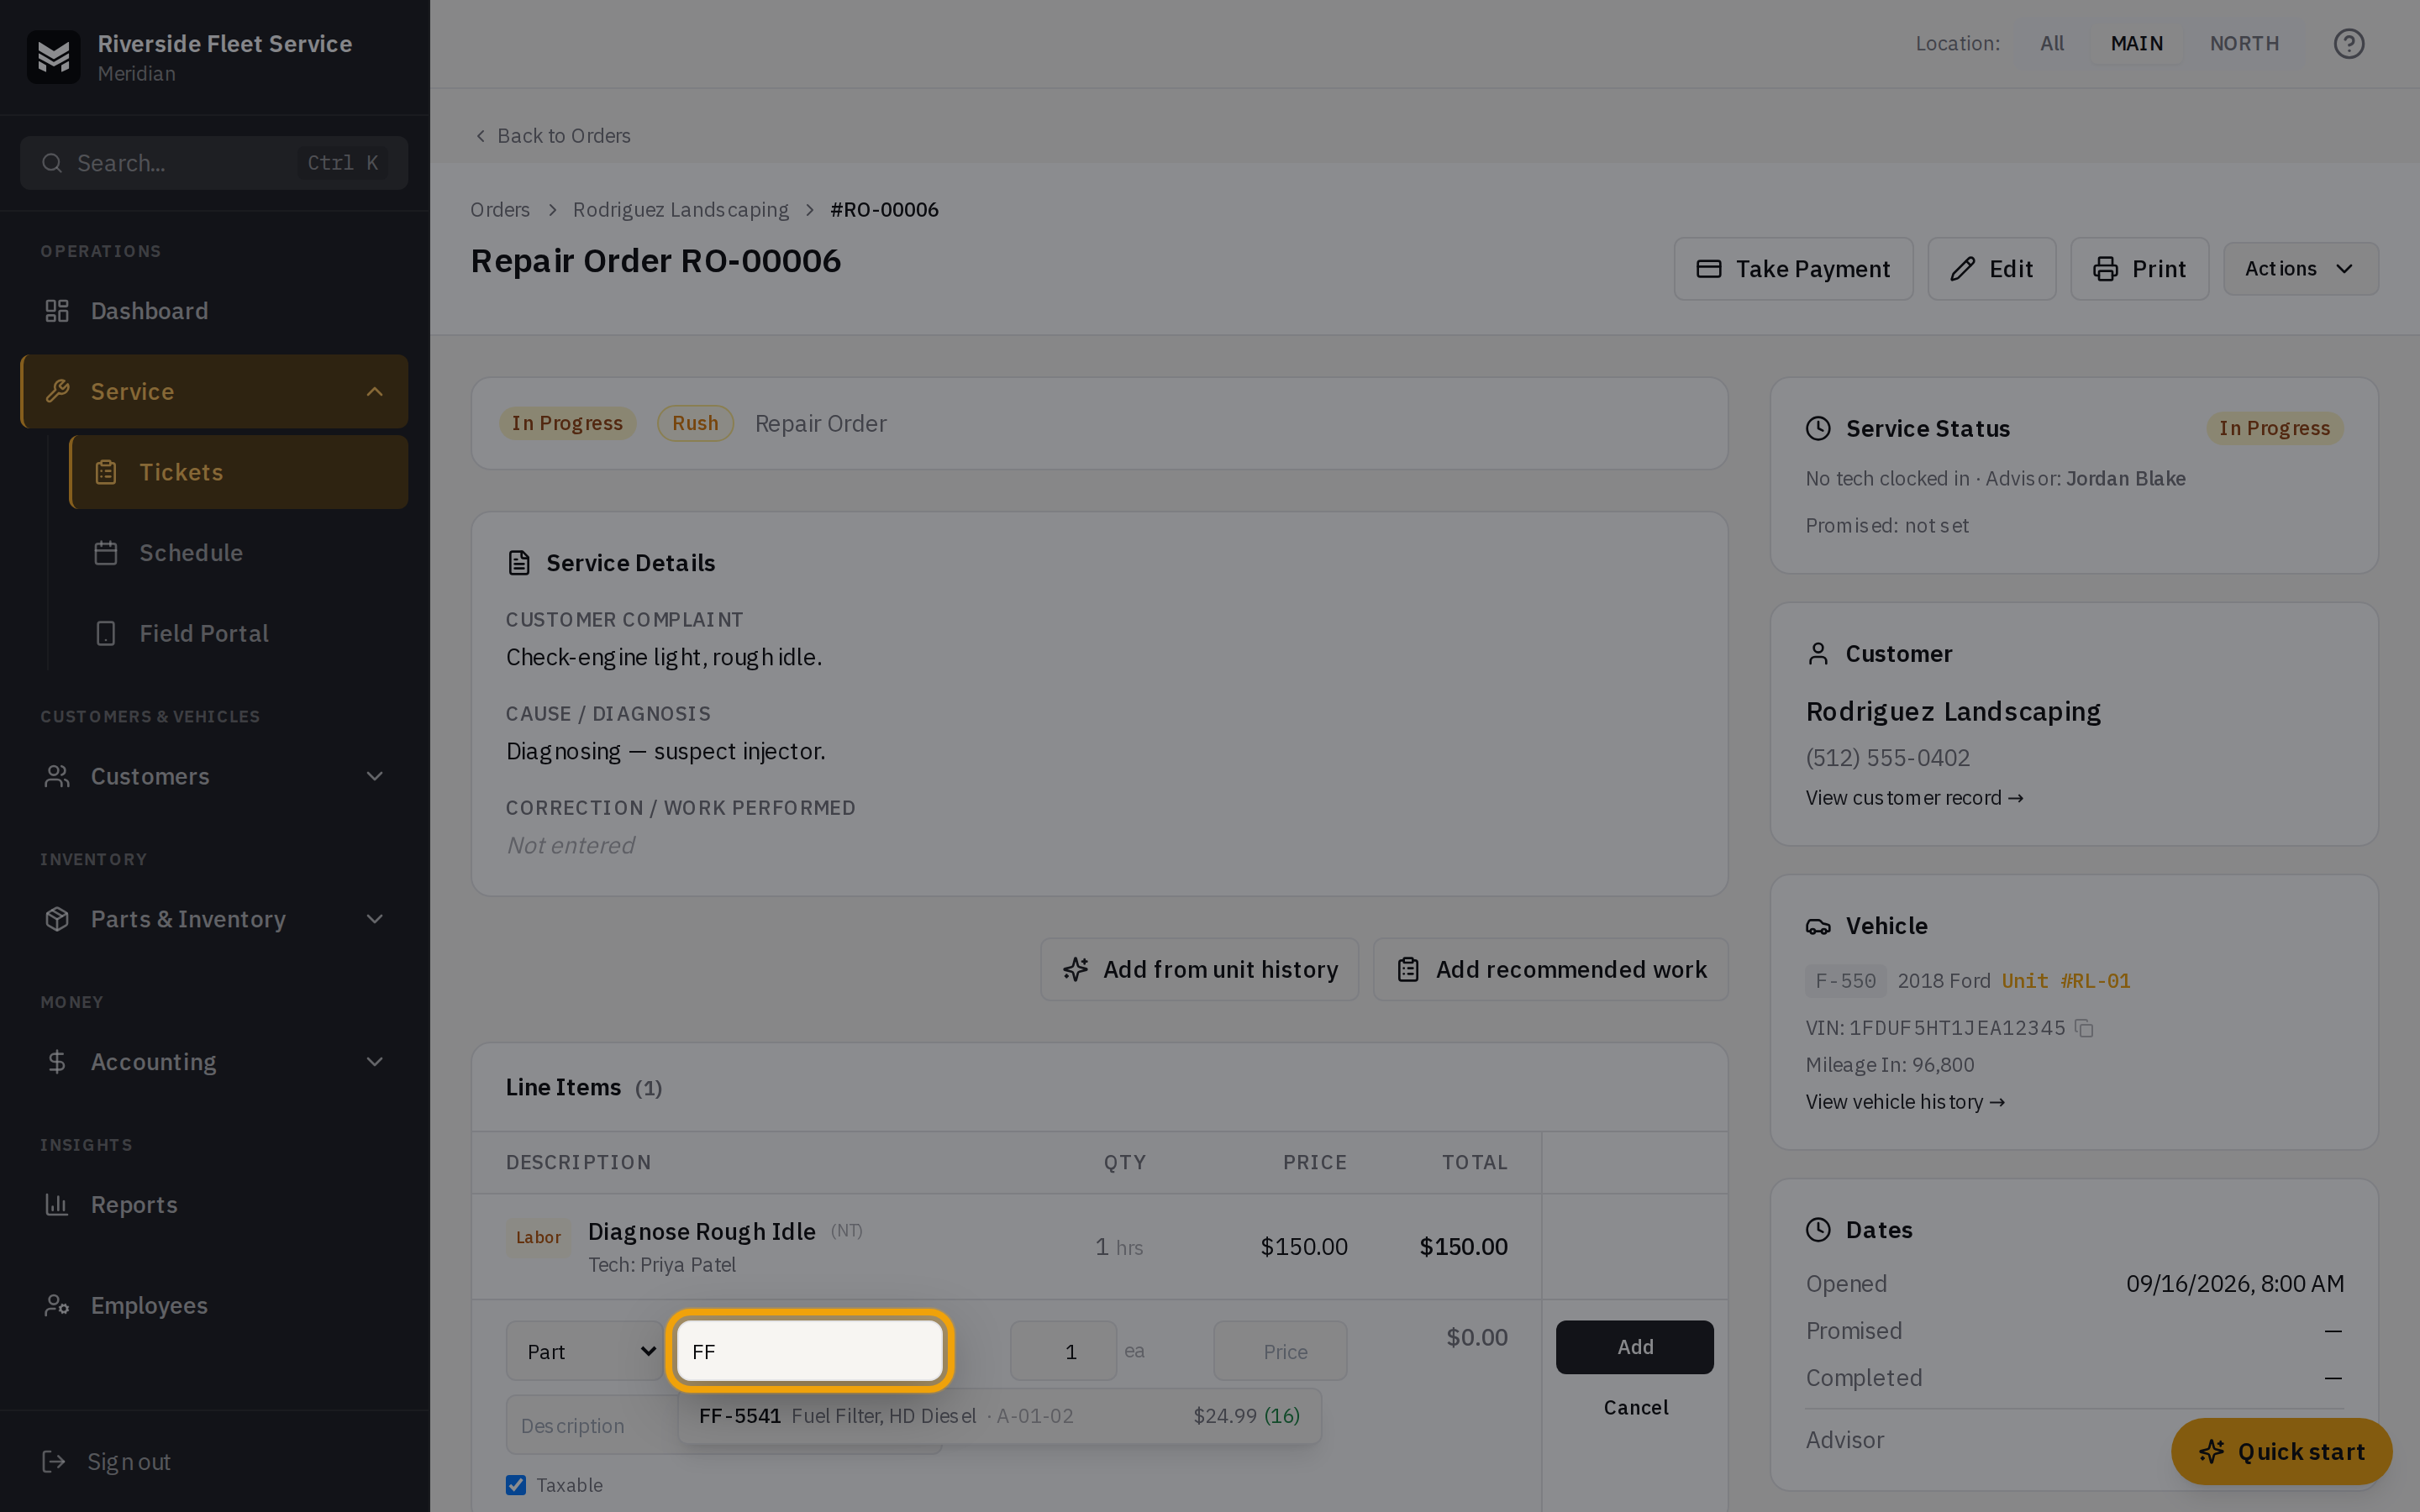
Task: Open the help question-mark icon
Action: pos(2348,44)
